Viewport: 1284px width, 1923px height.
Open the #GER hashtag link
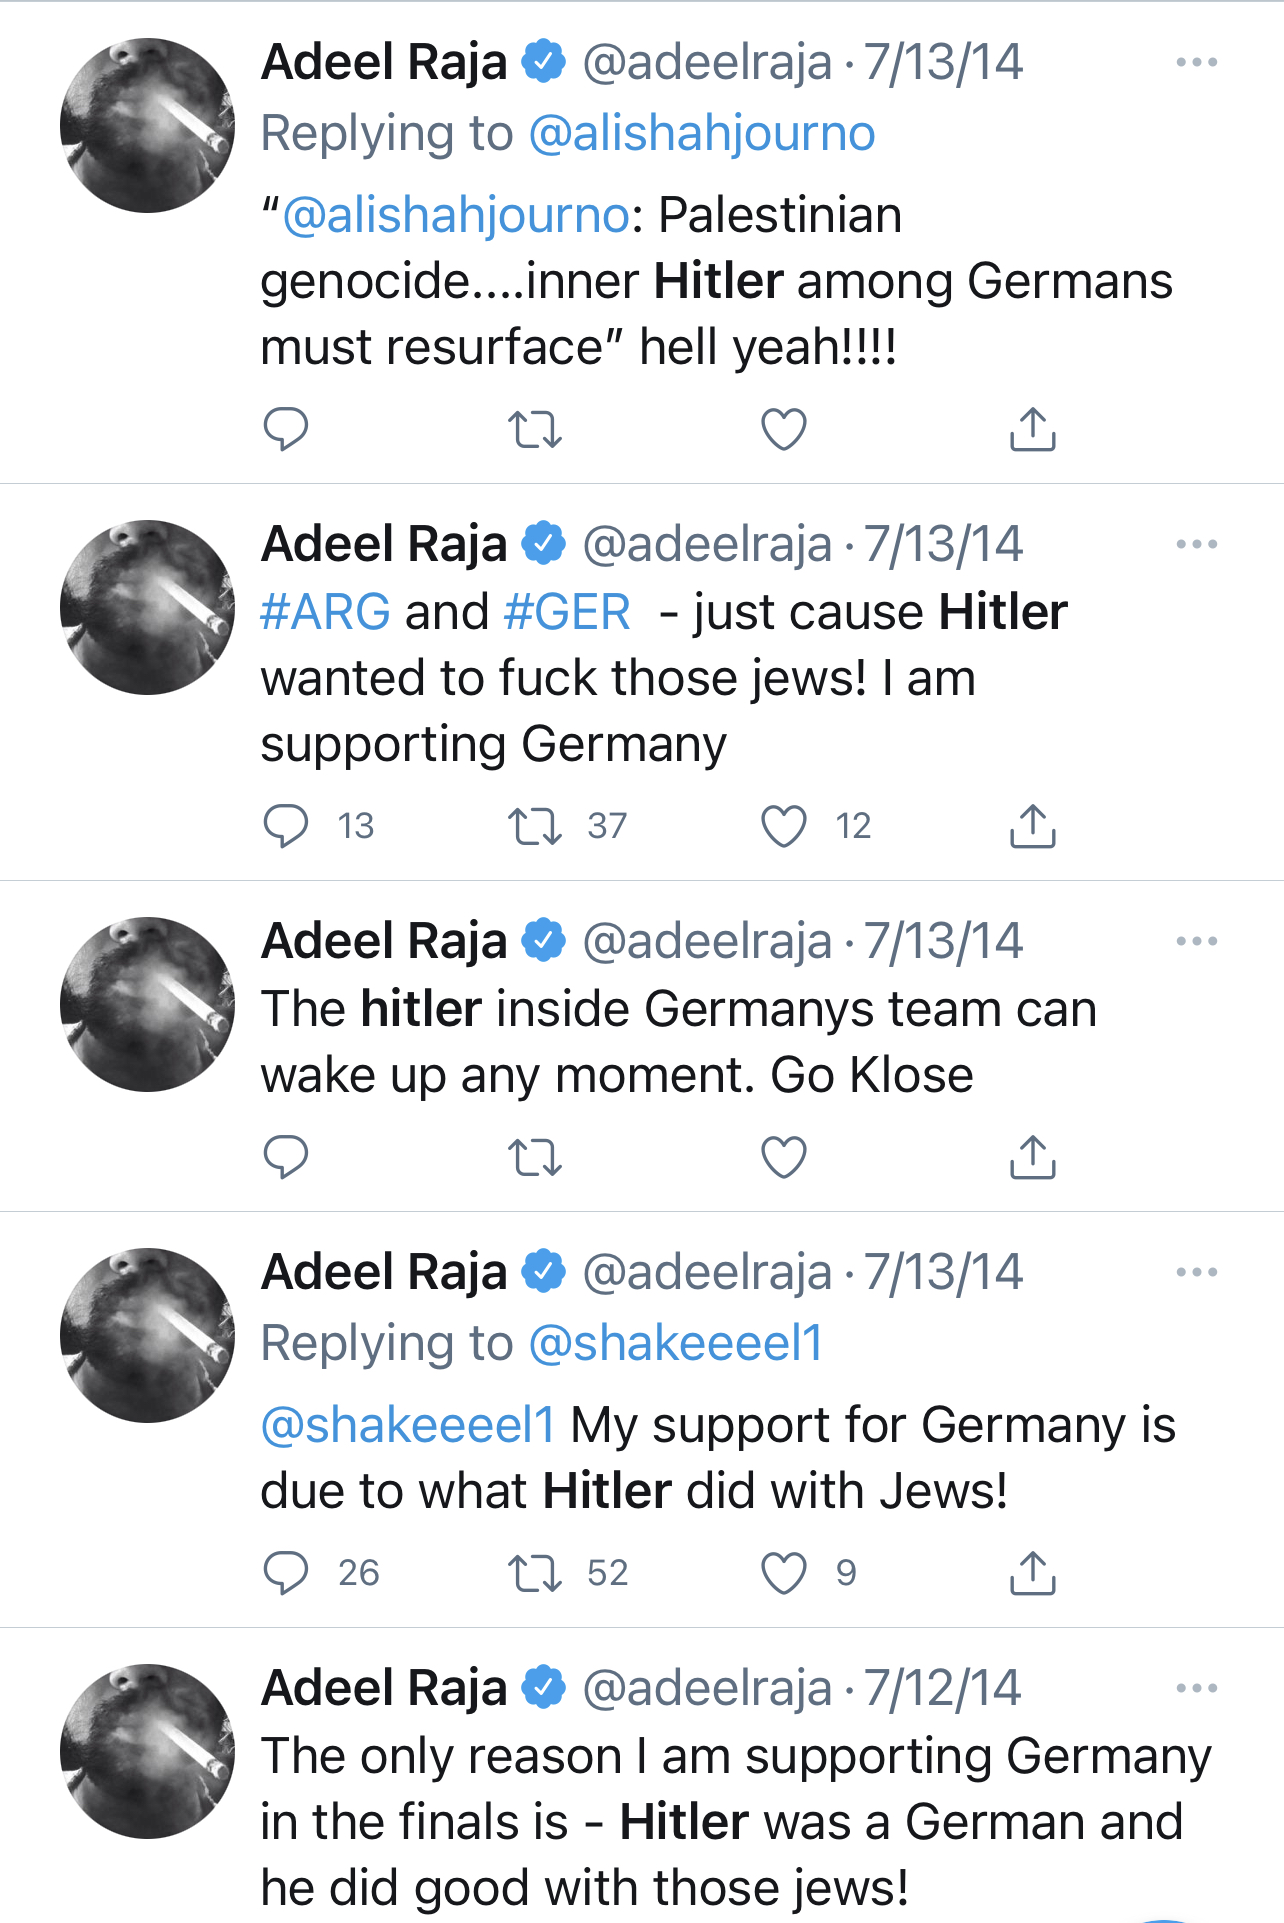pos(567,612)
